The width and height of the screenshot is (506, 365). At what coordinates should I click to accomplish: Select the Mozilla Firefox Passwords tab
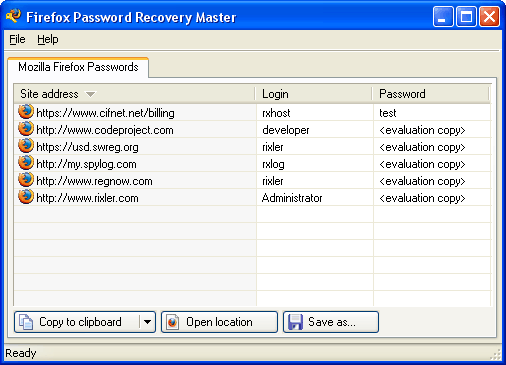click(x=78, y=67)
